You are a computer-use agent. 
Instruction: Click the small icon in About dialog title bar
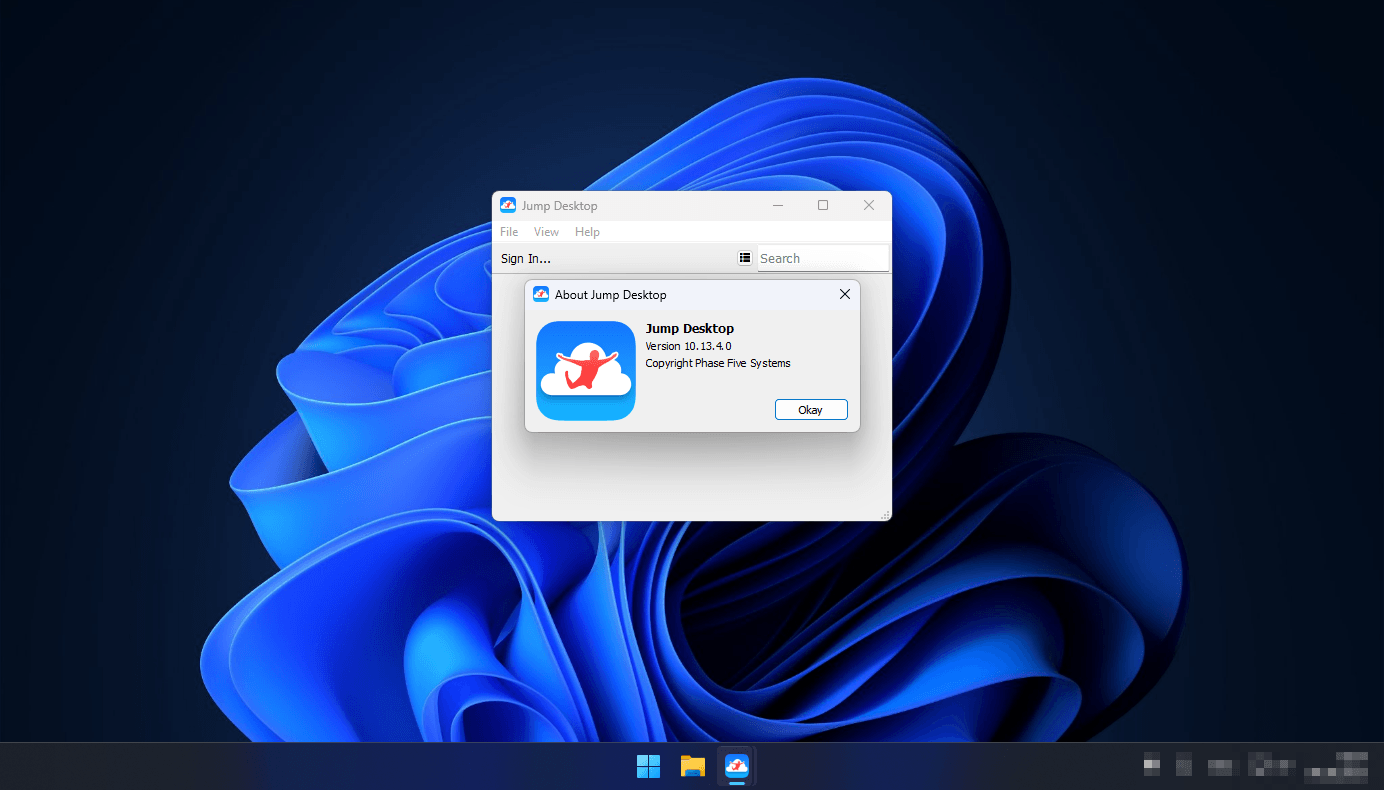541,294
